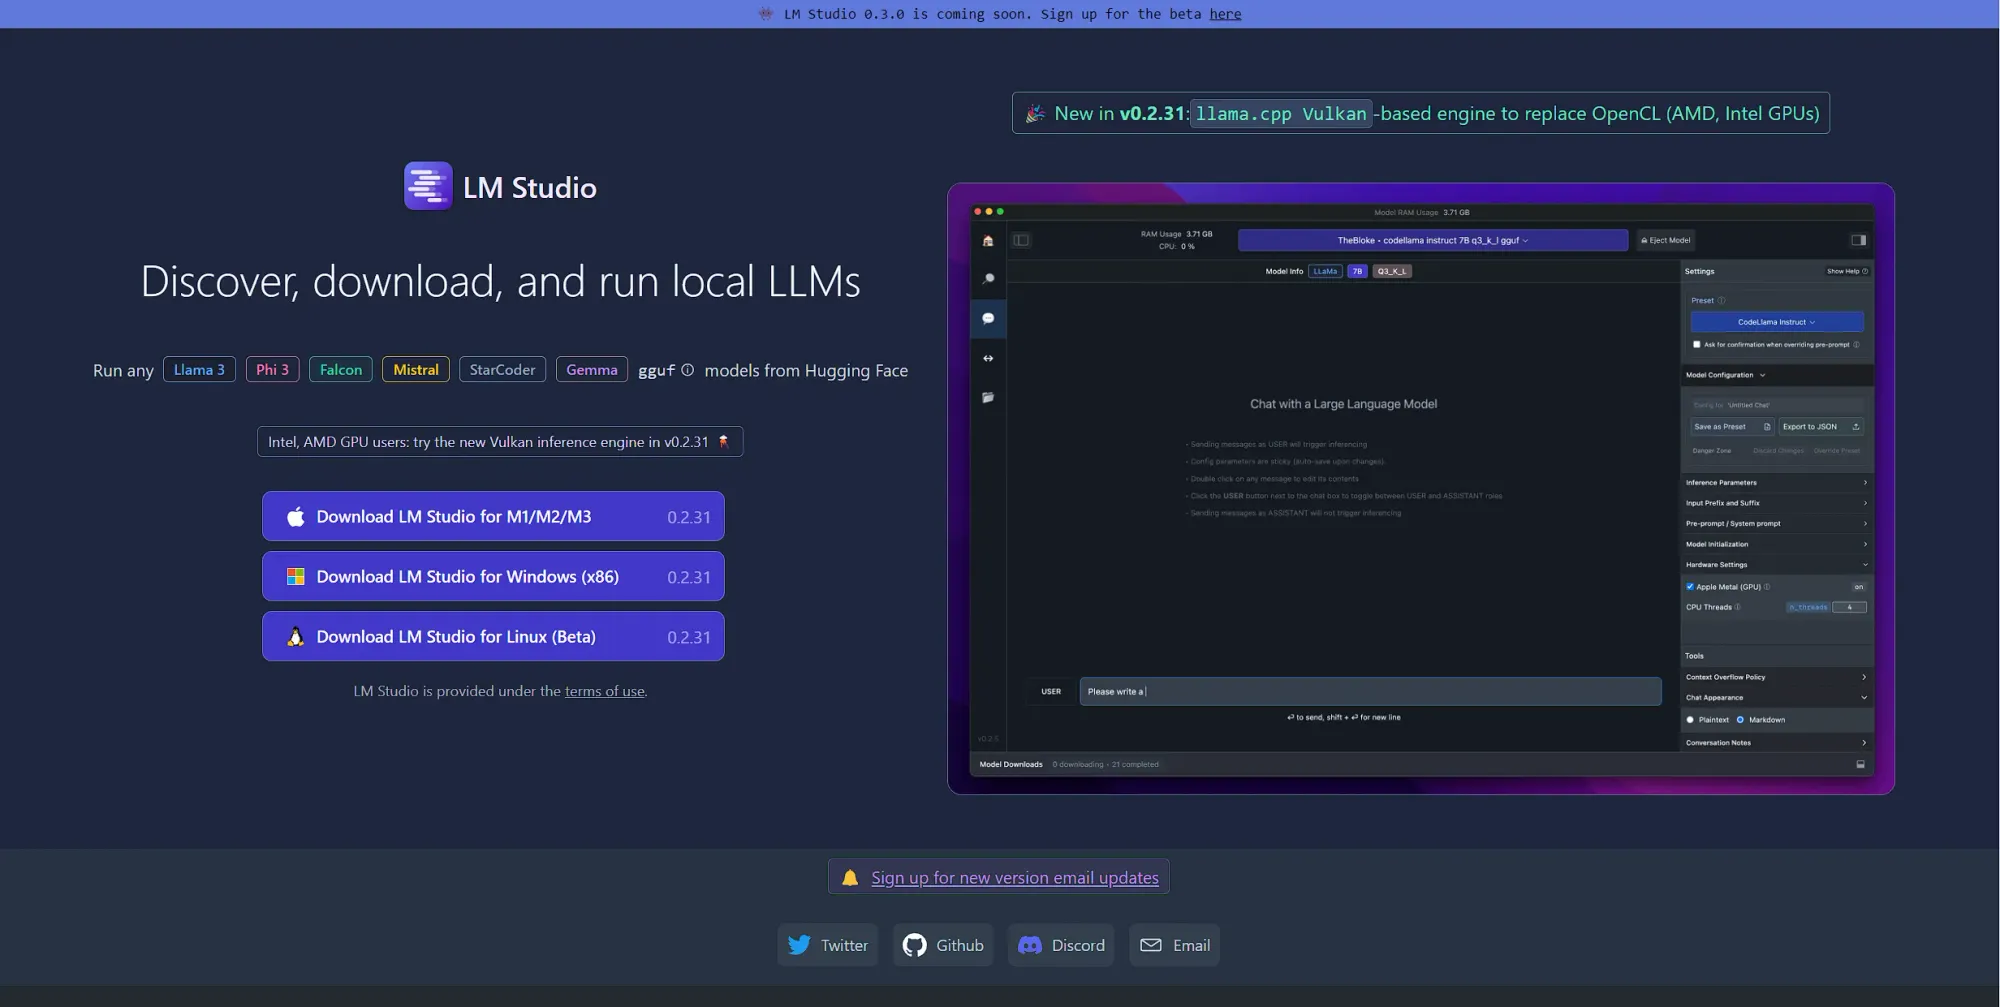Open the terms of use link
Viewport: 2000px width, 1007px height.
click(x=604, y=691)
